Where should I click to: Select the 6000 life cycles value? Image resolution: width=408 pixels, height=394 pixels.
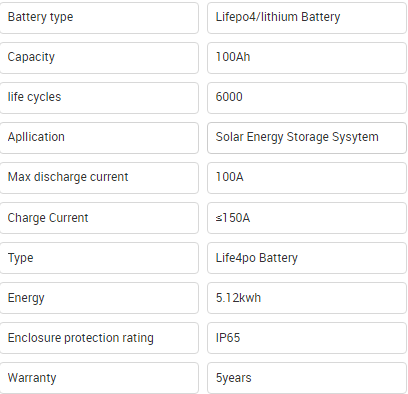pos(307,98)
